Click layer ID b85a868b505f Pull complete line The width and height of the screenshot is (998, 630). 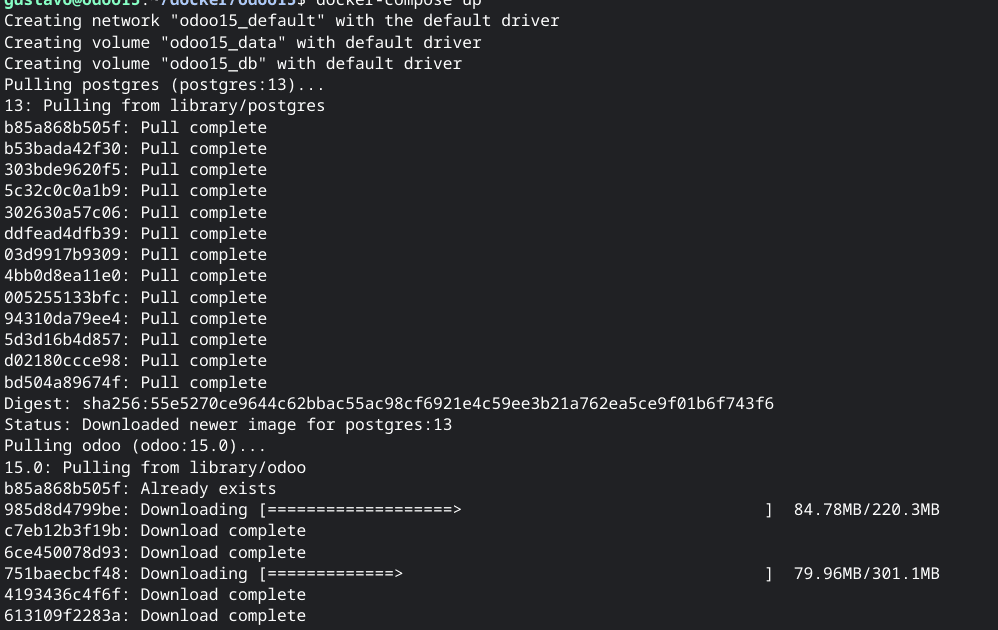coord(136,127)
